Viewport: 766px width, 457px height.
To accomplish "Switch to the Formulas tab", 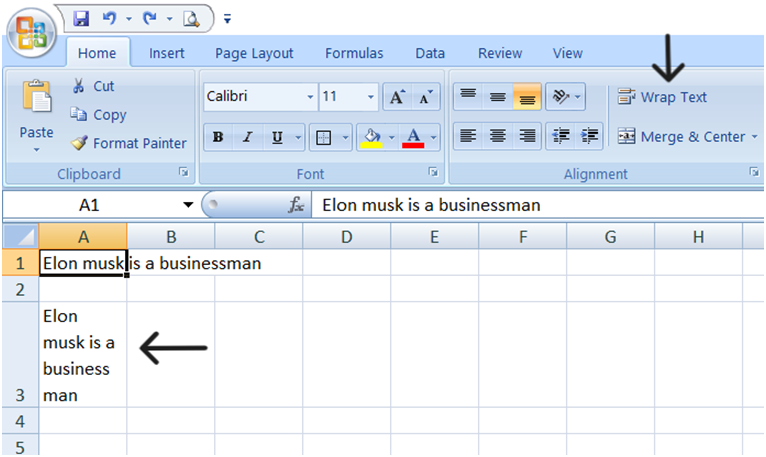I will pos(354,53).
